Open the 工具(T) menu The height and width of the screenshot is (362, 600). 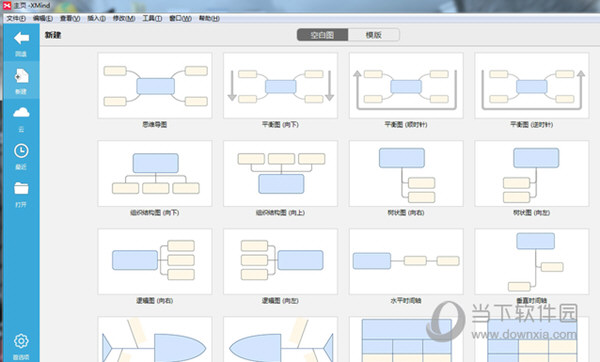152,18
